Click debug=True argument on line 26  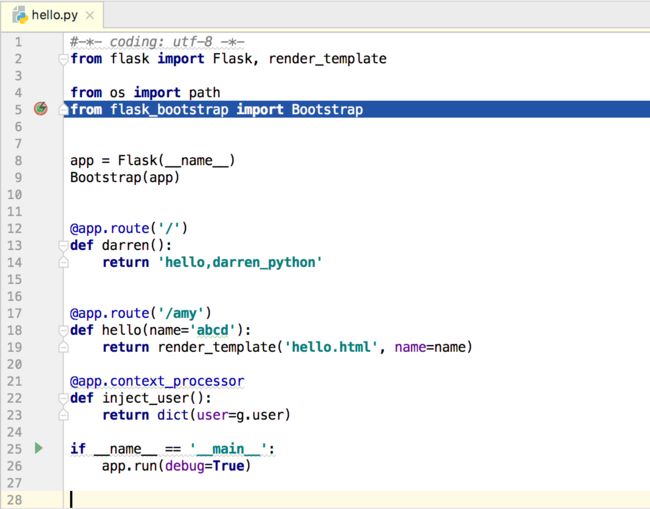(x=205, y=466)
